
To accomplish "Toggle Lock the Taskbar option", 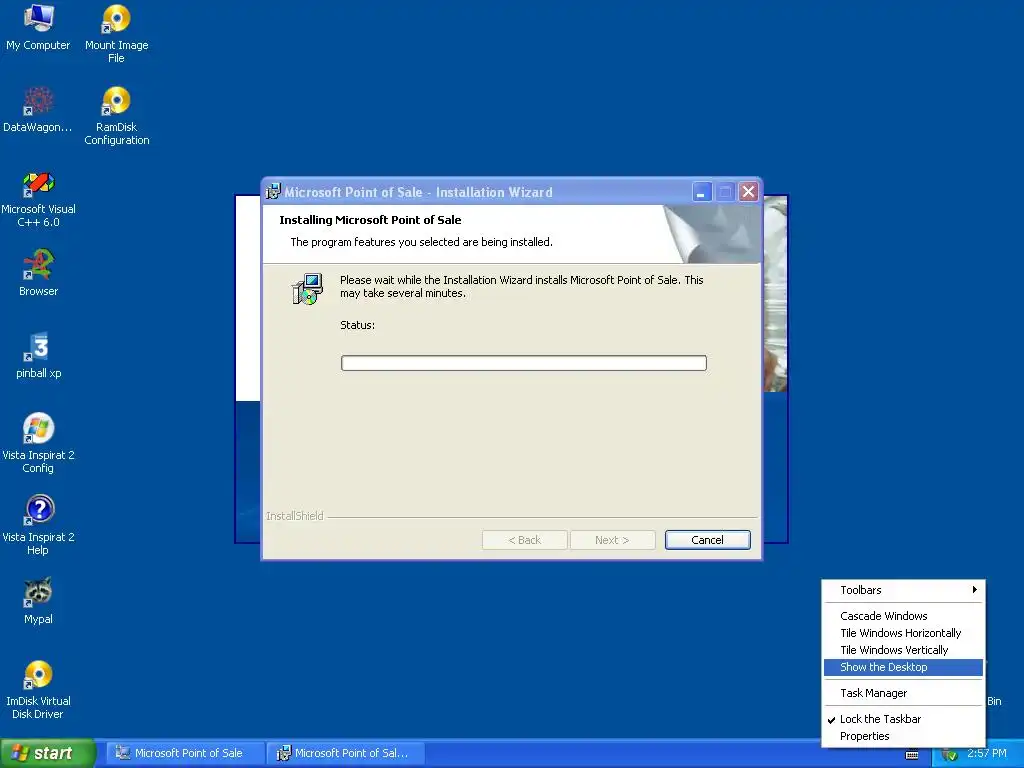I will click(903, 719).
